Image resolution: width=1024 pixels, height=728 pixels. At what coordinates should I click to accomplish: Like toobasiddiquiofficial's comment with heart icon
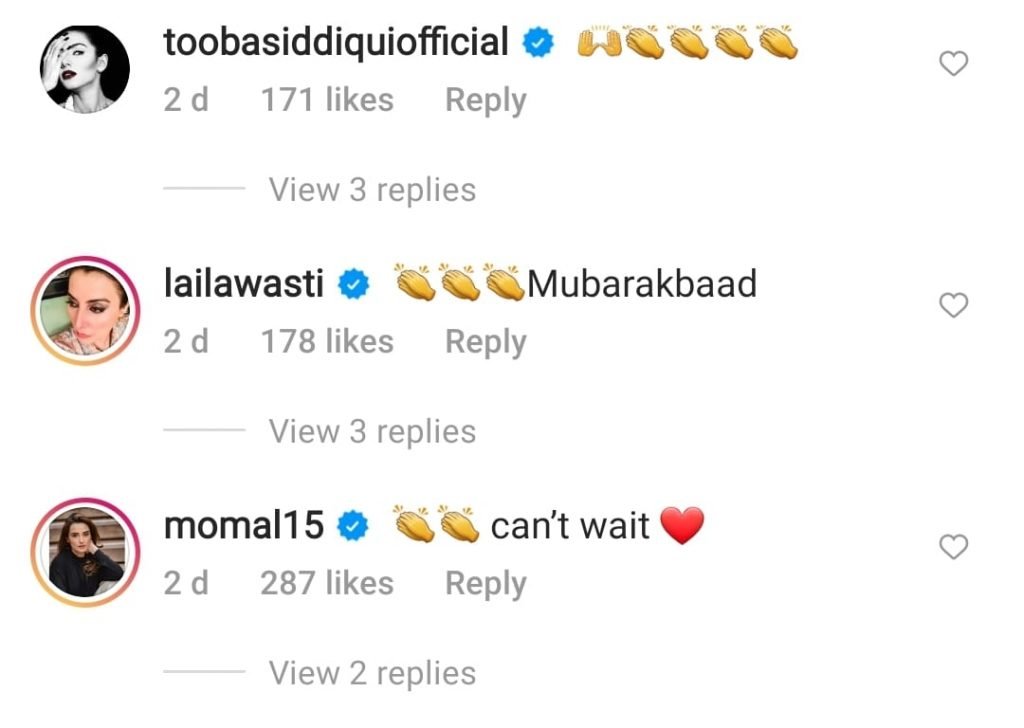coord(953,63)
